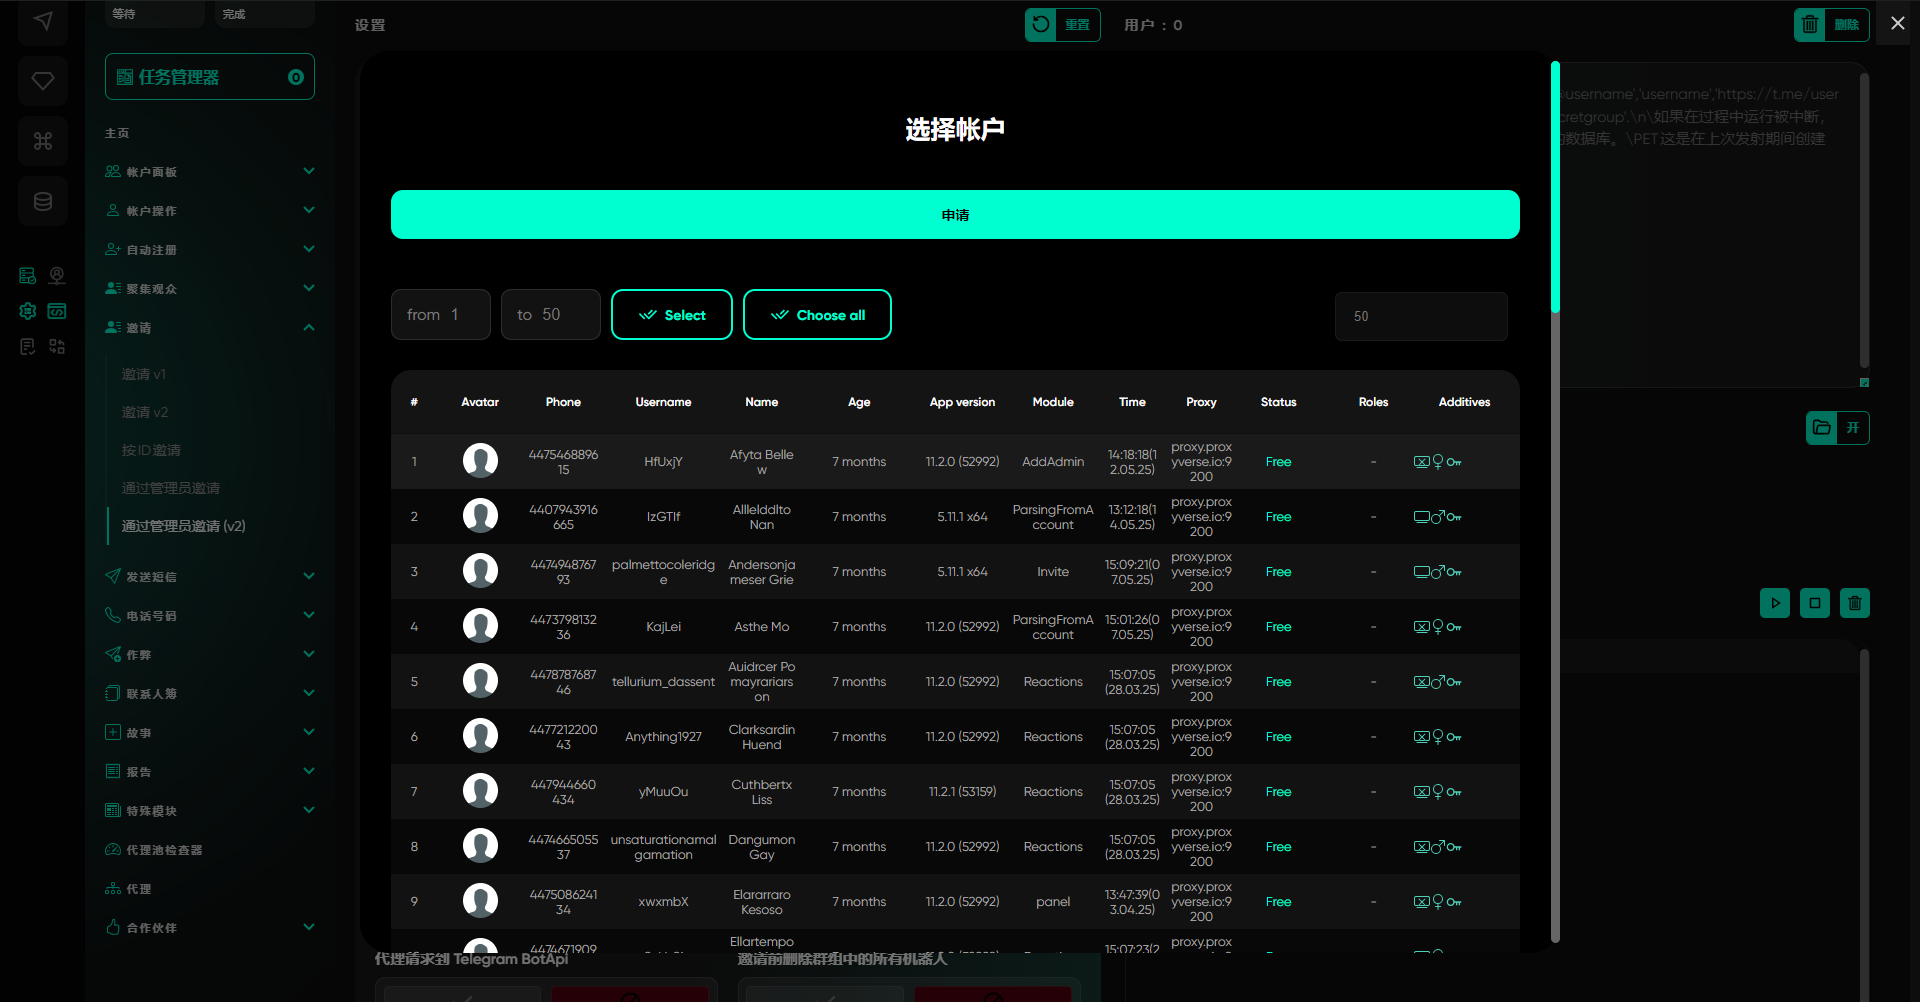Screen dimensions: 1920x1002
Task: Select account row 5 tellurium_dassent
Action: click(x=662, y=682)
